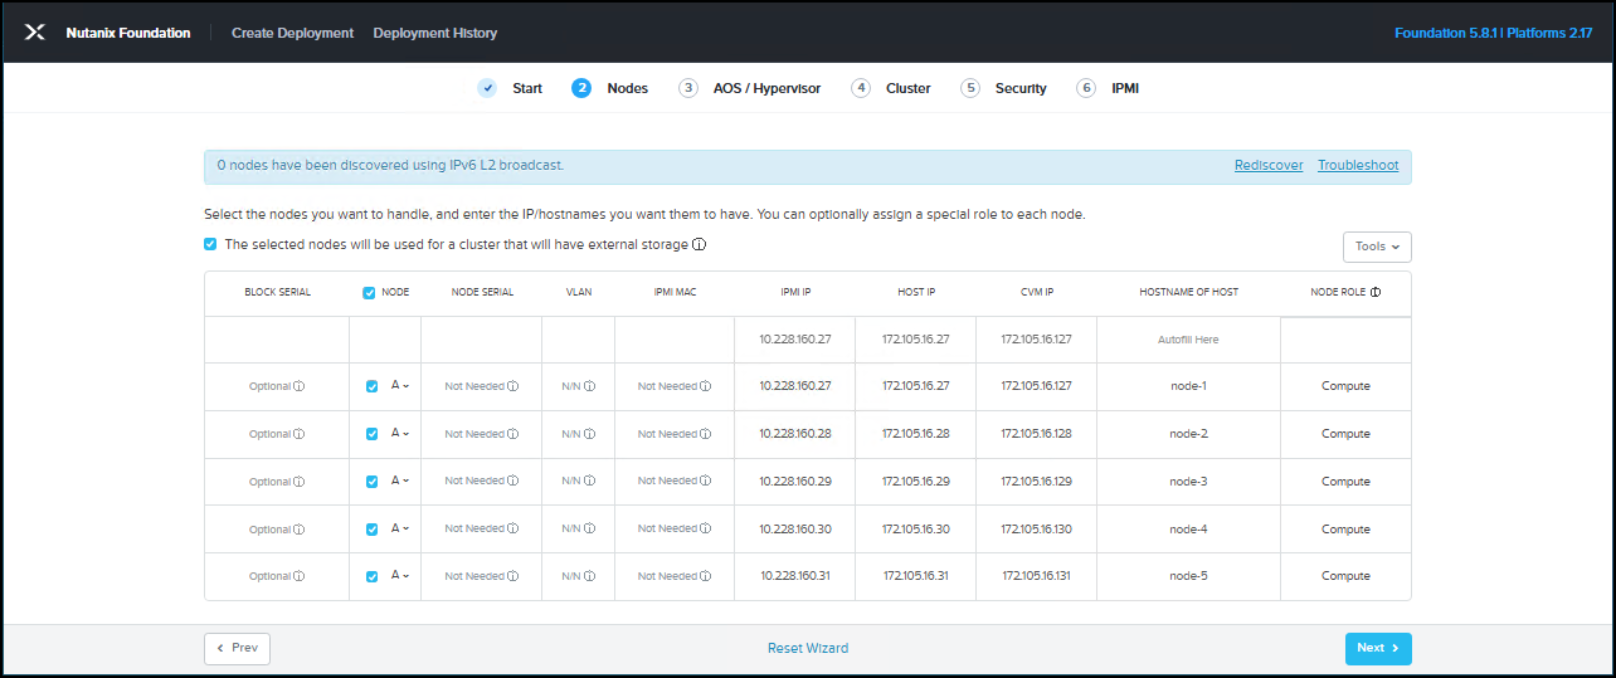Screen dimensions: 1616x679
Task: Click IPMI MAC info icon in node-4 row
Action: coord(705,528)
